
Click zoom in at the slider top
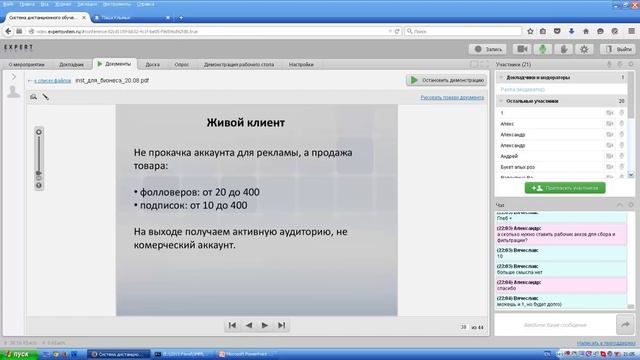tap(39, 132)
